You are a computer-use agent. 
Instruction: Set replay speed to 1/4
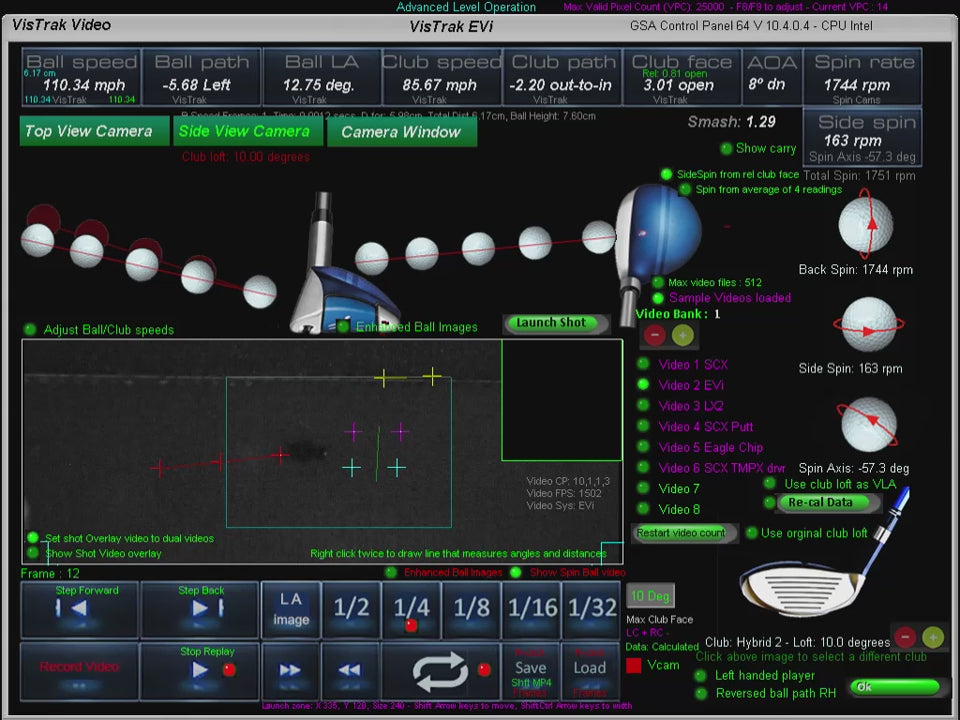tap(411, 609)
